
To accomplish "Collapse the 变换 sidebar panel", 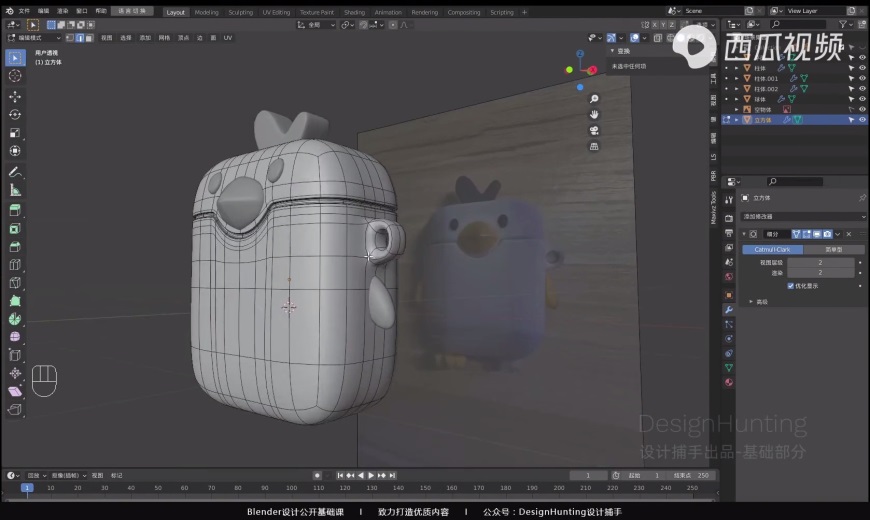I will 613,51.
